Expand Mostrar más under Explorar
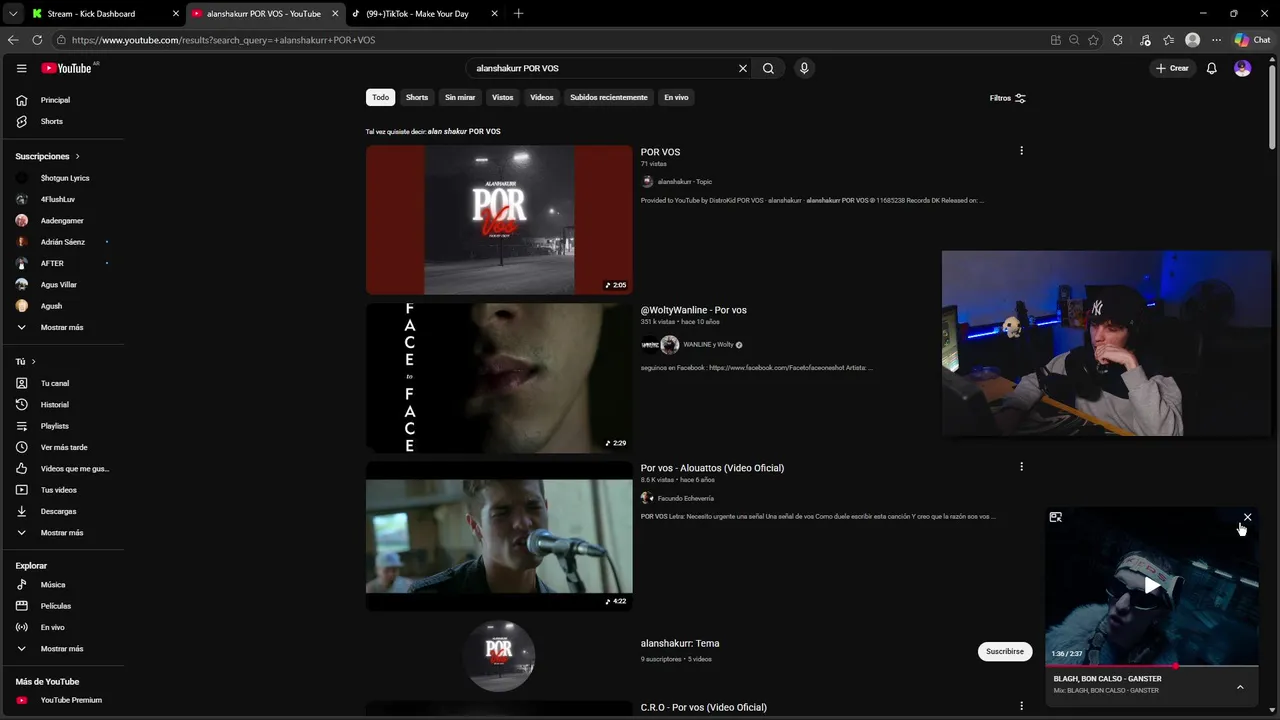This screenshot has width=1280, height=720. (x=62, y=649)
